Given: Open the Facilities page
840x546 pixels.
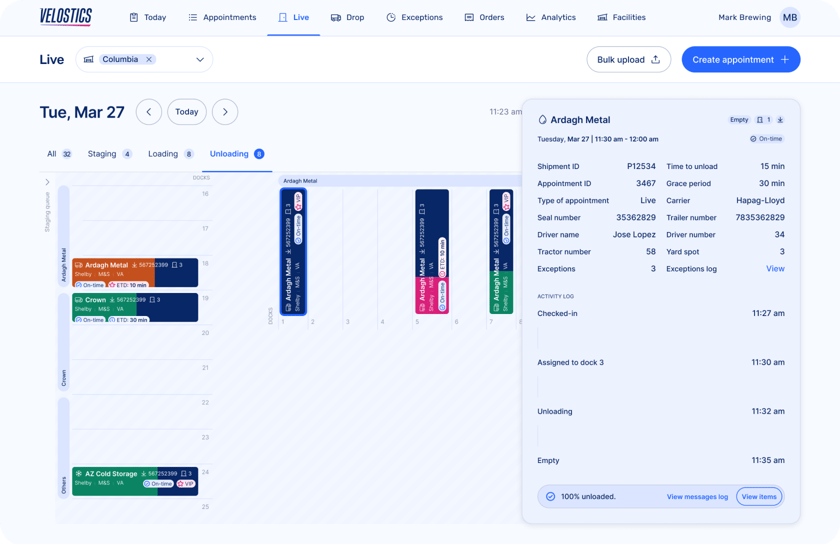Looking at the screenshot, I should pyautogui.click(x=621, y=17).
